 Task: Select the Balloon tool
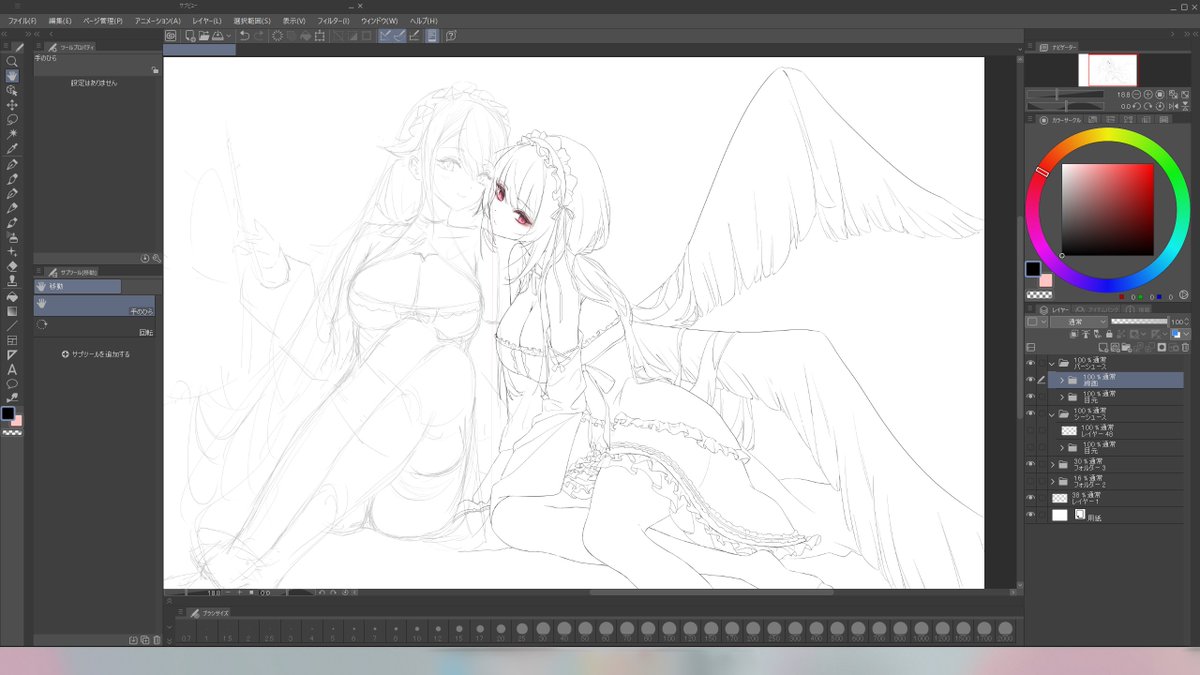point(12,383)
